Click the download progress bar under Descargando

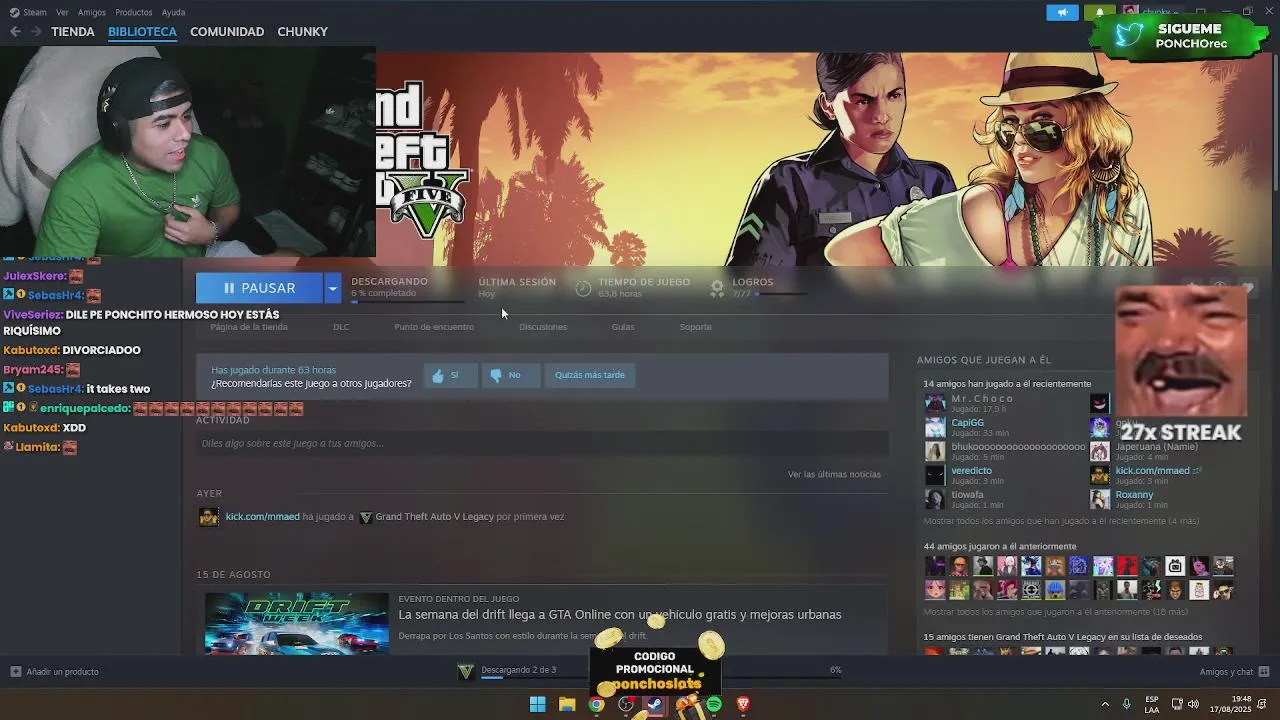pyautogui.click(x=408, y=301)
